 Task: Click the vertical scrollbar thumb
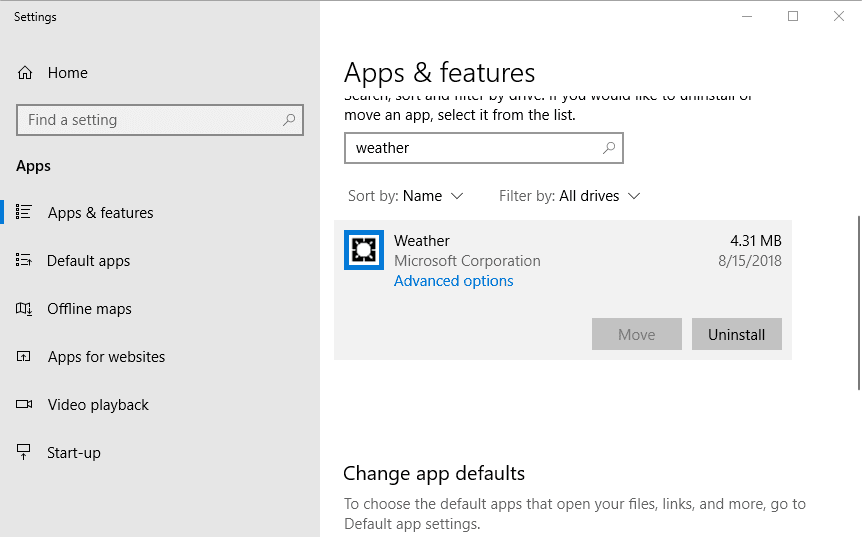point(859,303)
